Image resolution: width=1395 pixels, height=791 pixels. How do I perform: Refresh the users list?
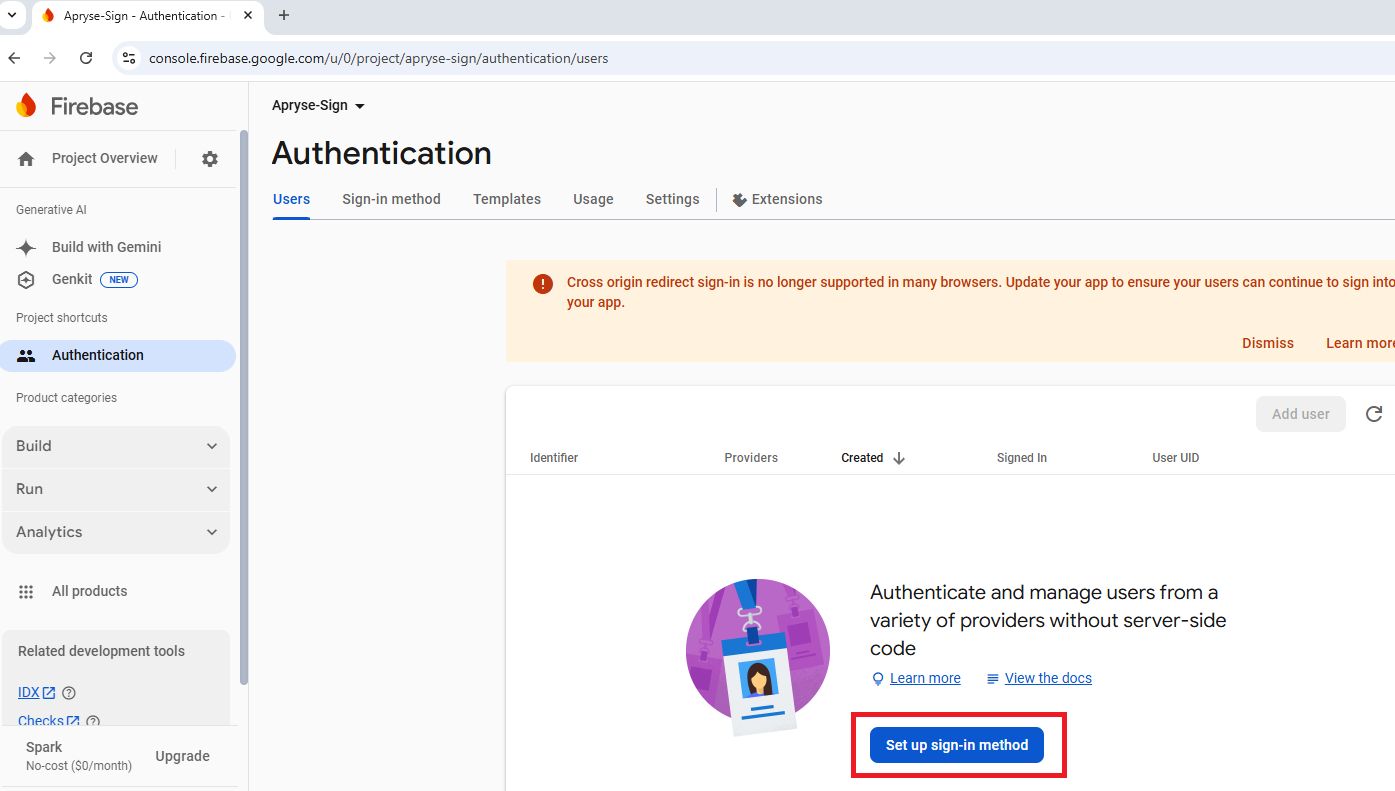tap(1374, 414)
